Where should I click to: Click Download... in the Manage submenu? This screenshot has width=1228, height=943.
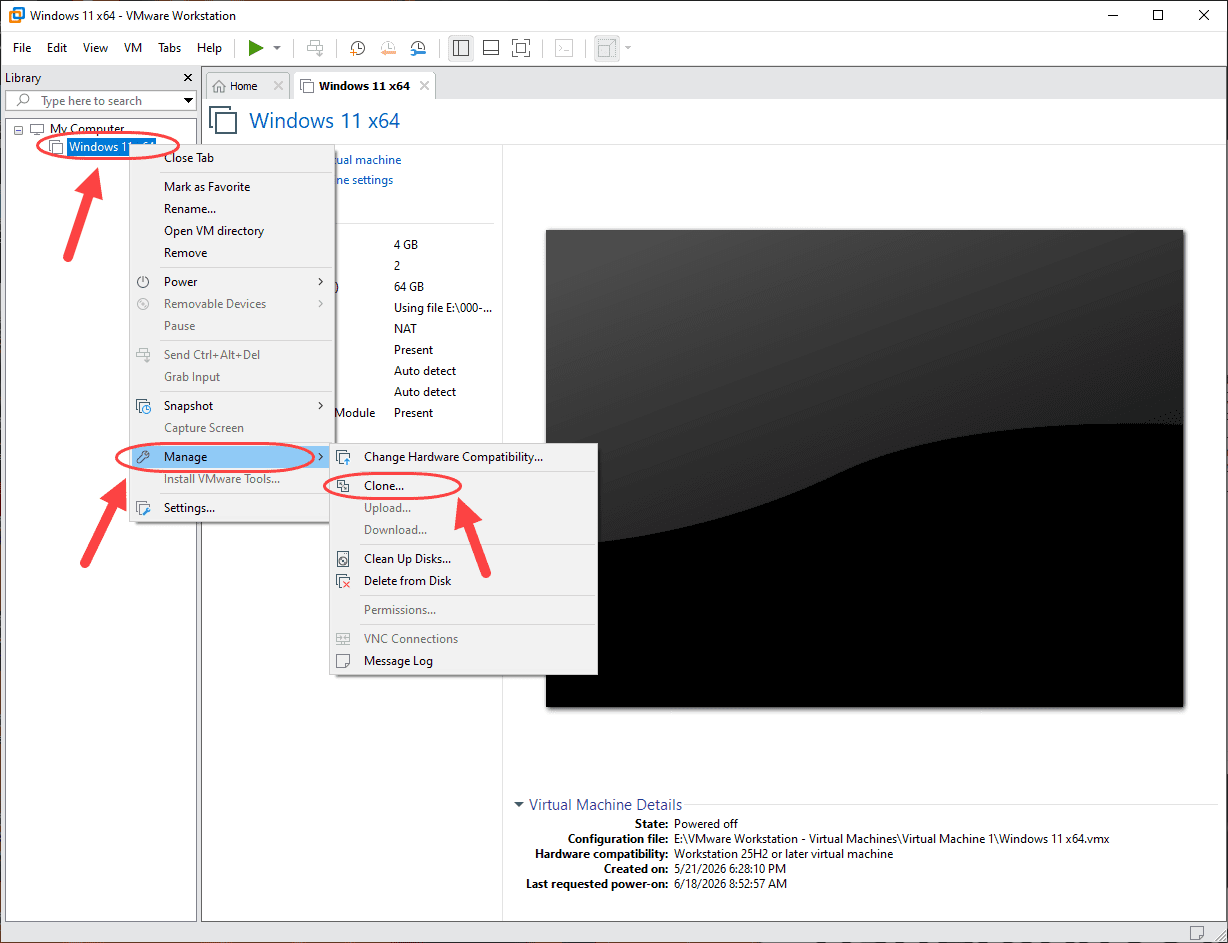395,530
